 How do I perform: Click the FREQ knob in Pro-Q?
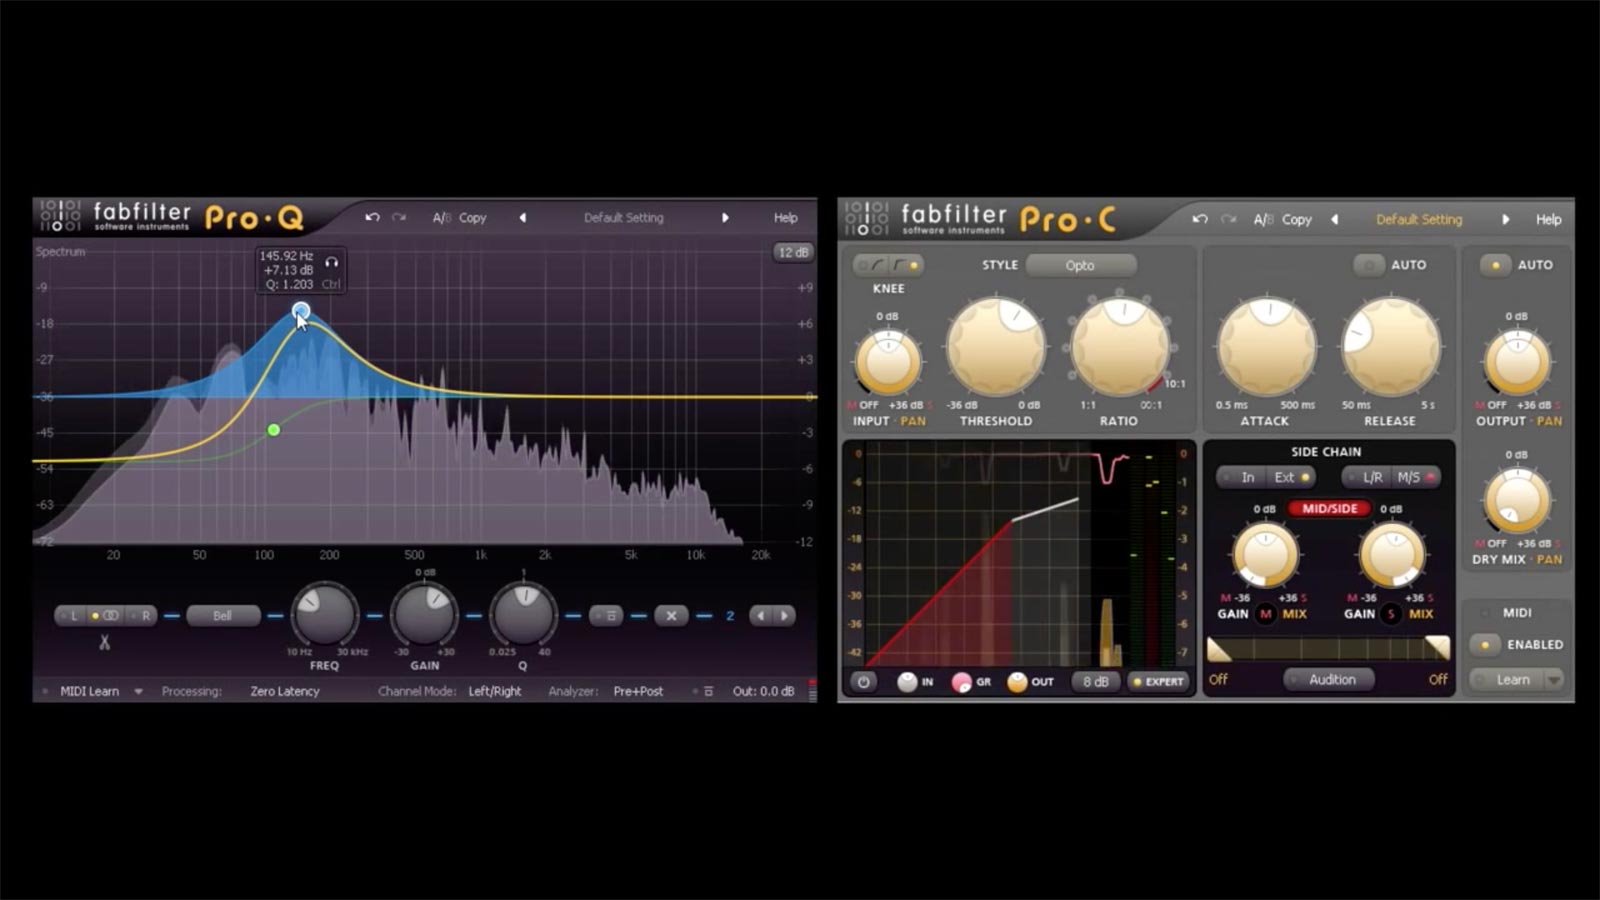point(324,614)
